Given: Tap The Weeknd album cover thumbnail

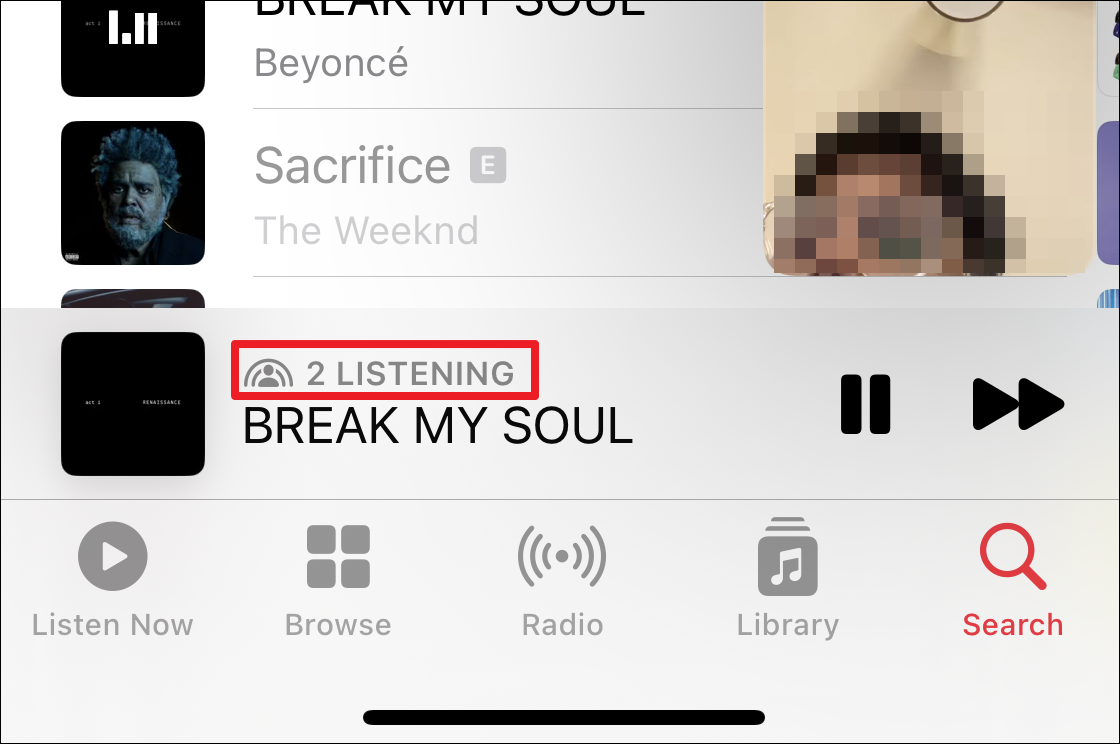Looking at the screenshot, I should pos(133,193).
